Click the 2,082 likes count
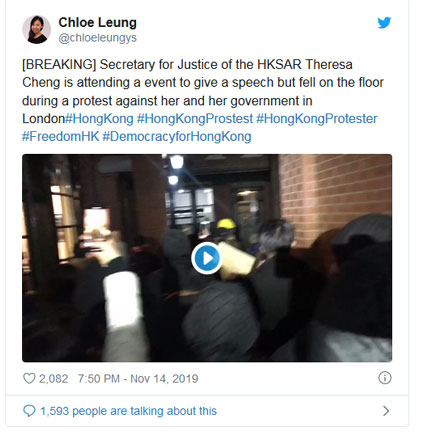437x433 pixels. (x=53, y=379)
